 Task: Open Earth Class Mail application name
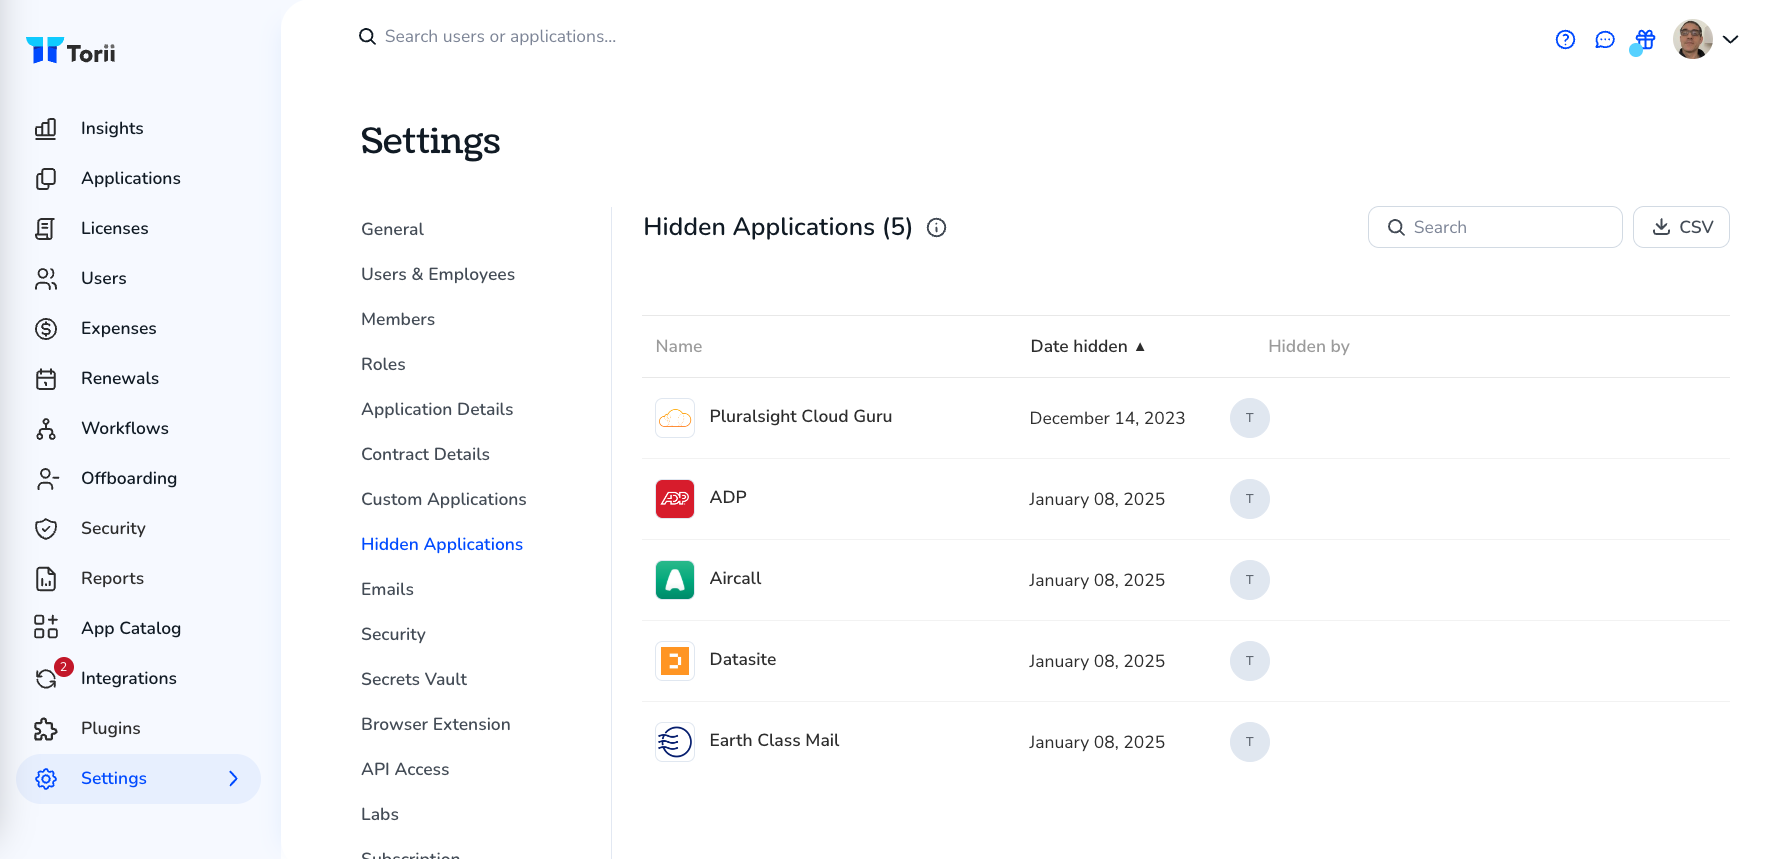coord(774,740)
